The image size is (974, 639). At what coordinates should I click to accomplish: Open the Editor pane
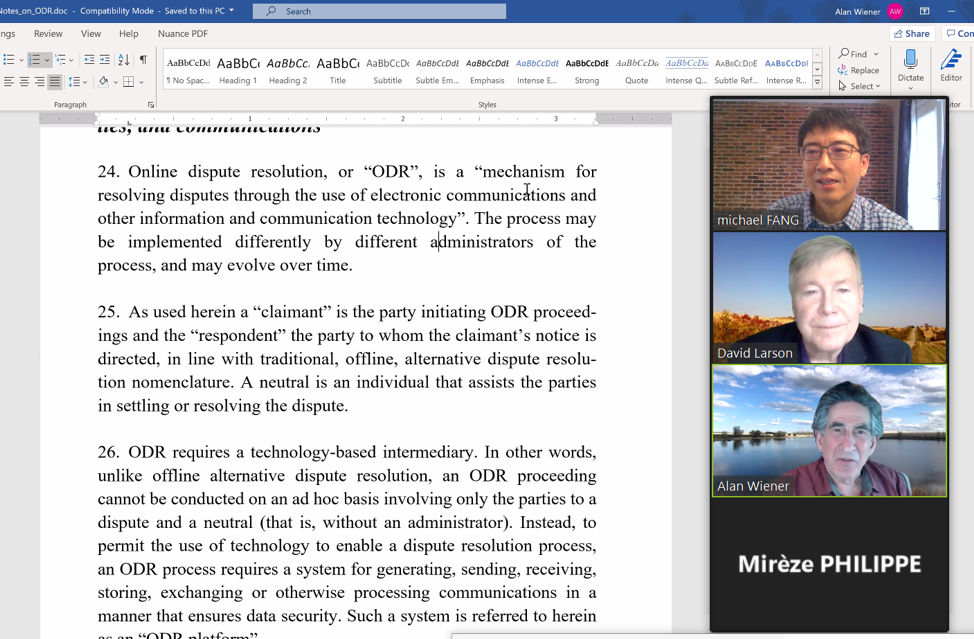[x=951, y=66]
